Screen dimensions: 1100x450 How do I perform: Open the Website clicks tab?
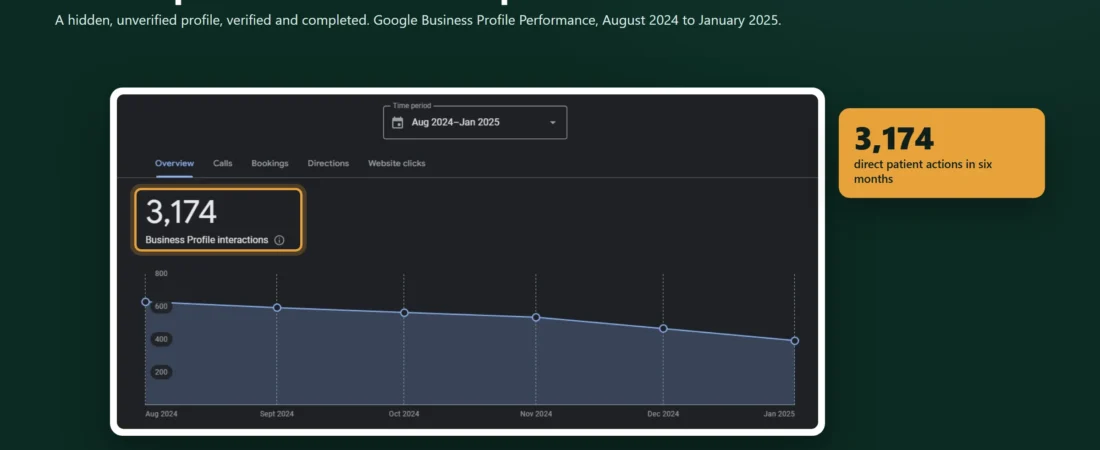[396, 164]
